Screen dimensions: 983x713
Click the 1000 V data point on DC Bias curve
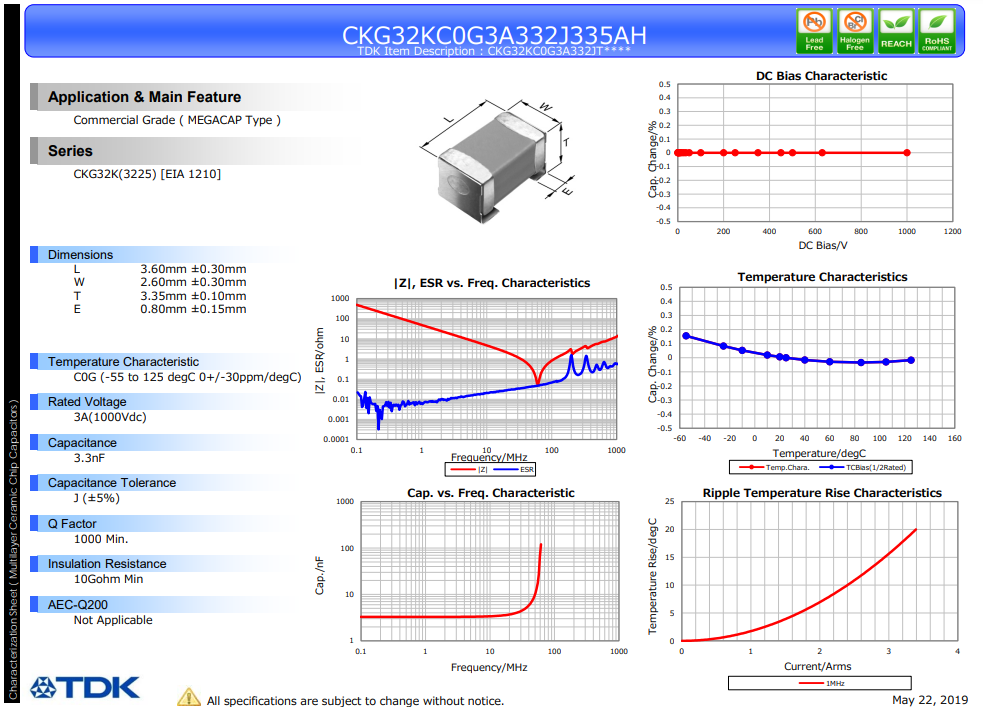click(907, 152)
